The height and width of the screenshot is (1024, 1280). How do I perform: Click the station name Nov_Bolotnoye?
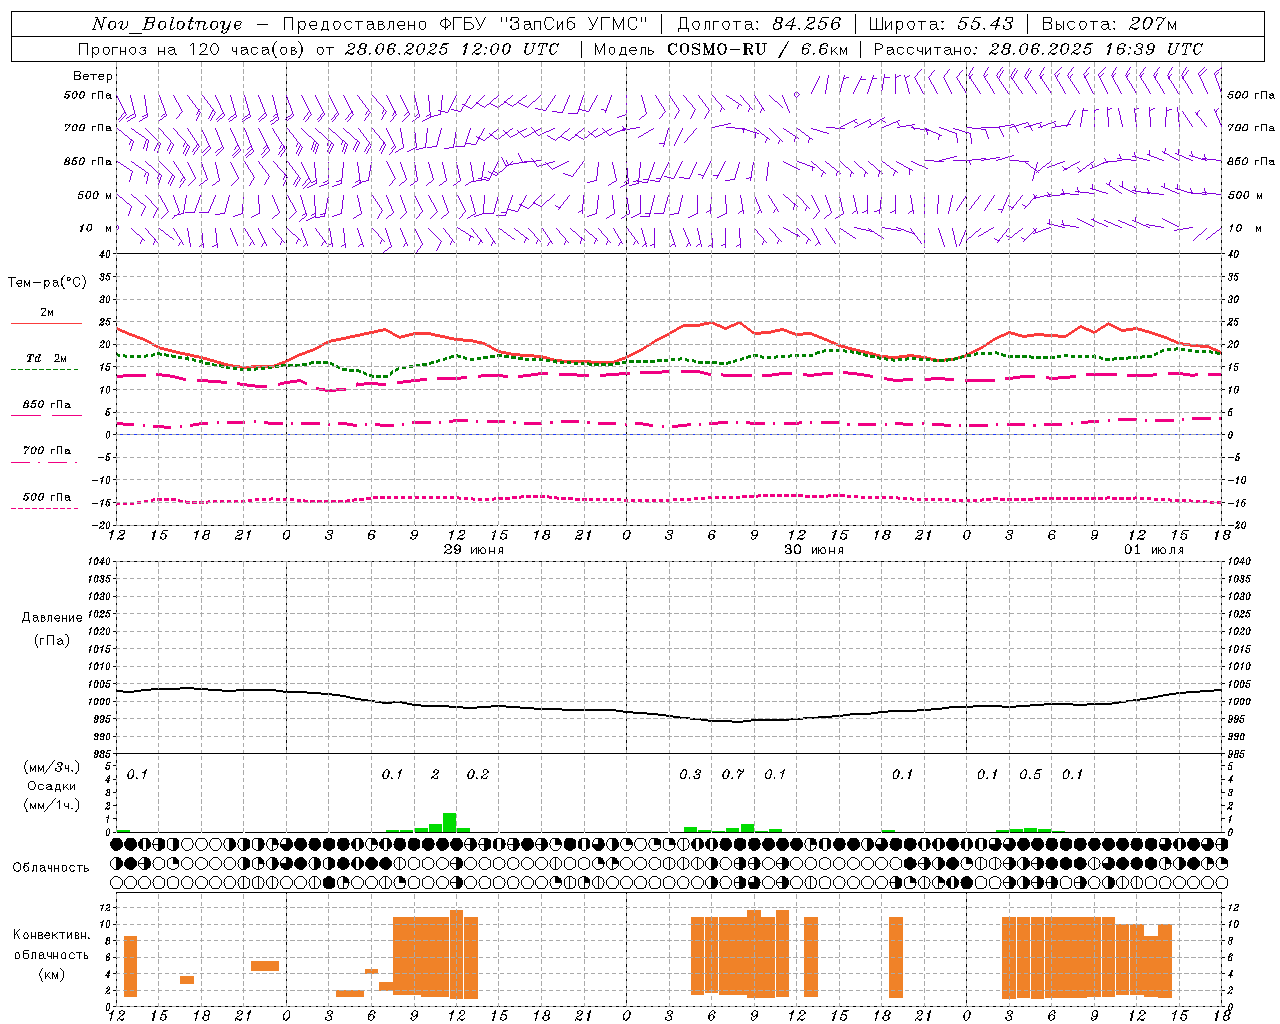pyautogui.click(x=167, y=24)
